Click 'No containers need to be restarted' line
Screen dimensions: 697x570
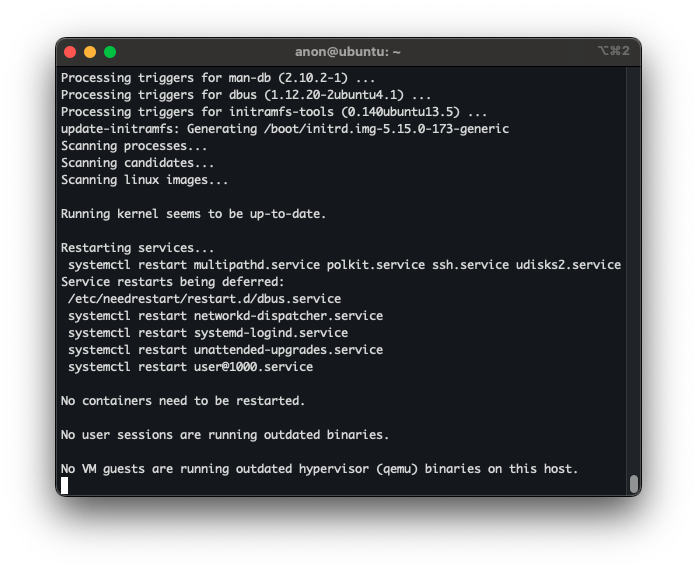183,400
